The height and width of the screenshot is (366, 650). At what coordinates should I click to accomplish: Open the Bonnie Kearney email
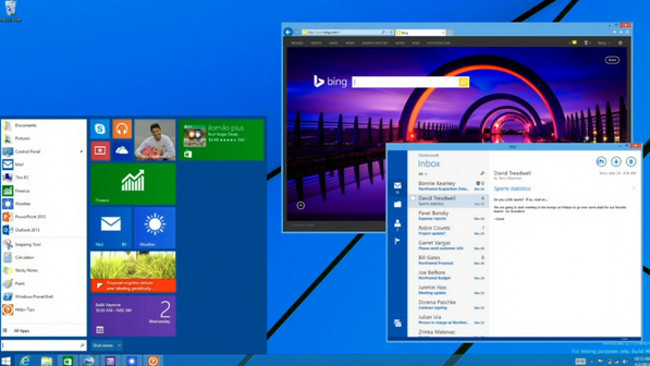click(448, 186)
